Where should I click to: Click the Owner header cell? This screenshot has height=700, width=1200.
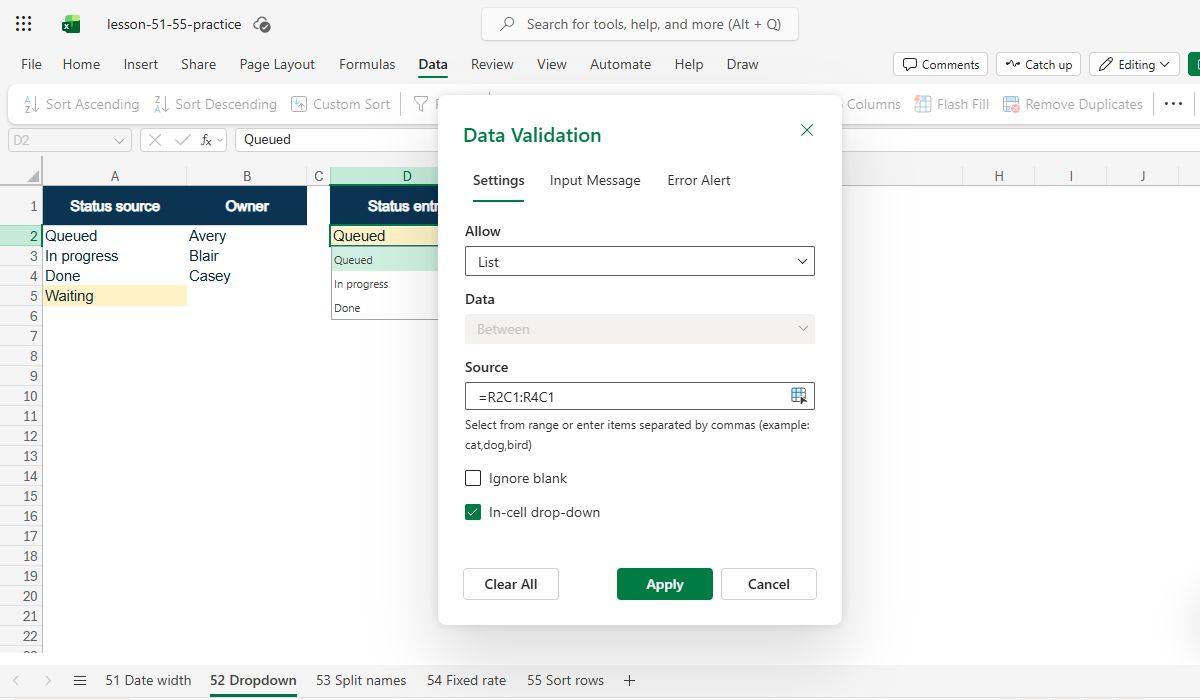click(x=247, y=206)
